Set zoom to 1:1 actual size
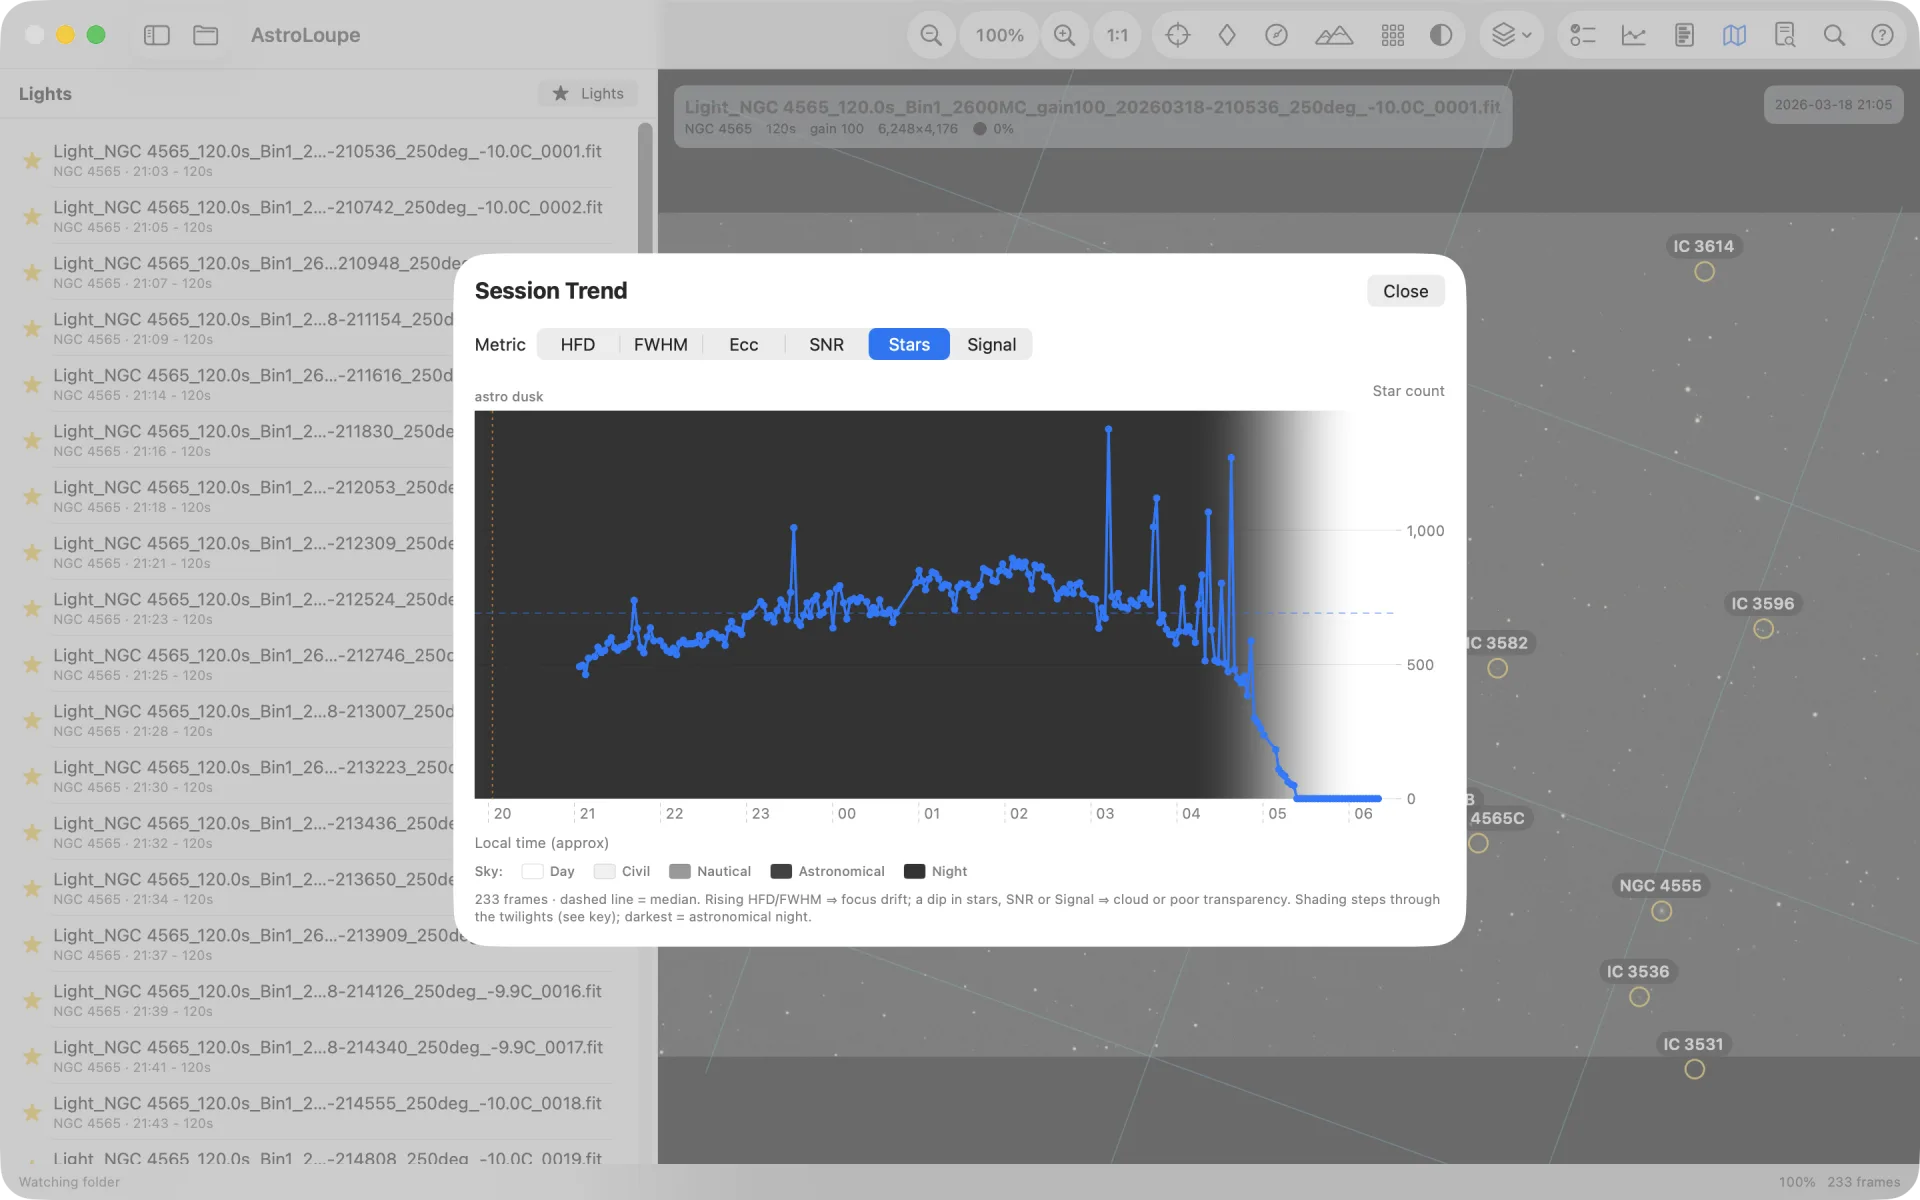Viewport: 1920px width, 1200px height. coord(1117,35)
